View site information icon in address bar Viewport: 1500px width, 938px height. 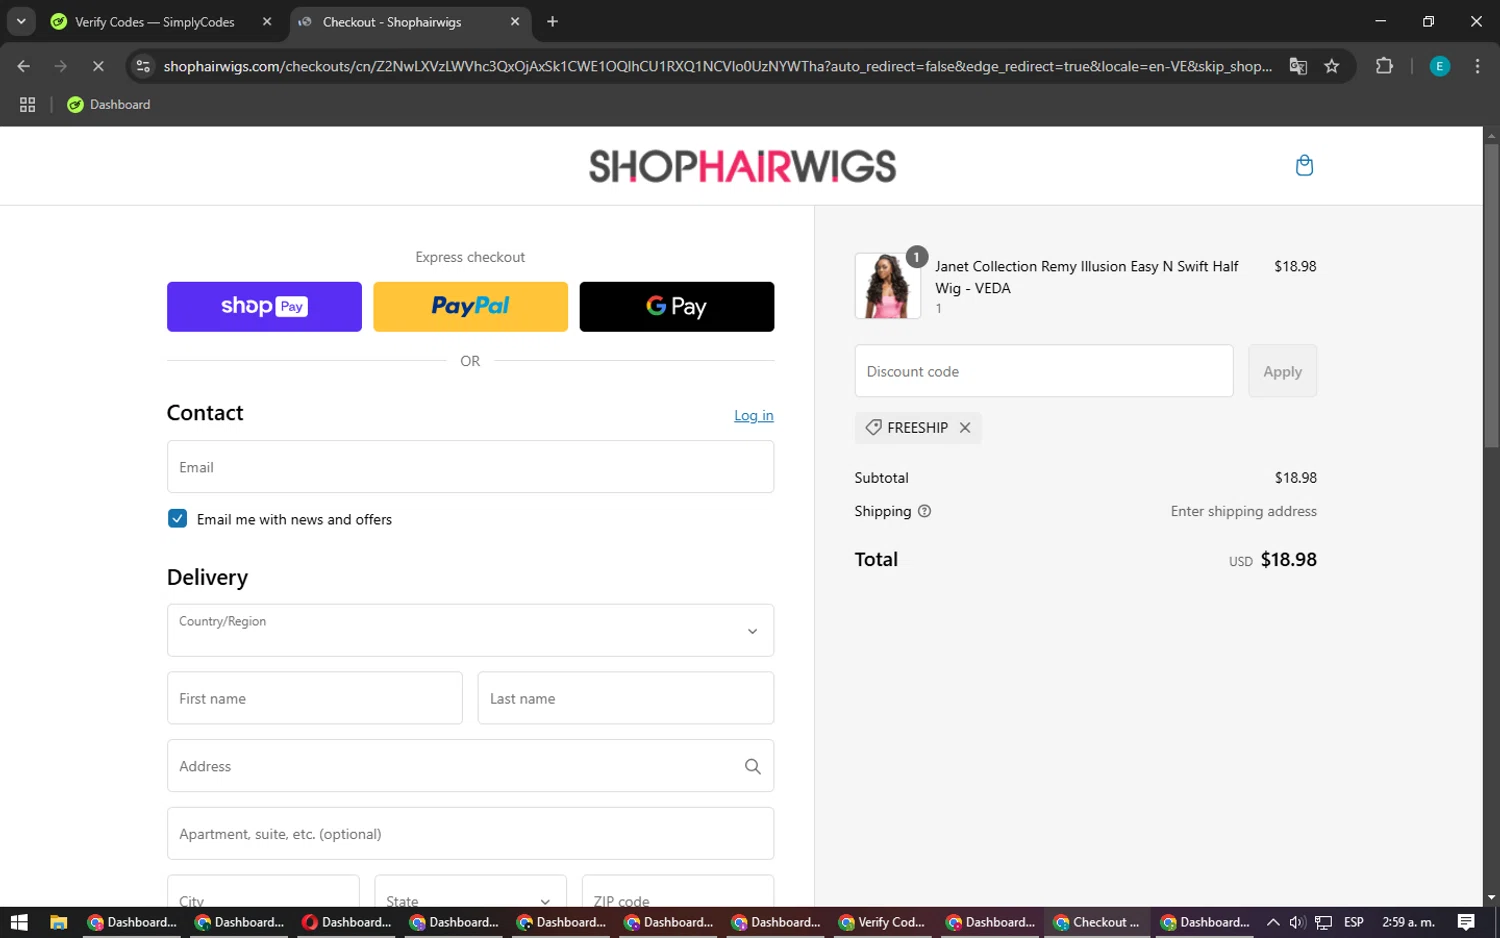pyautogui.click(x=143, y=66)
